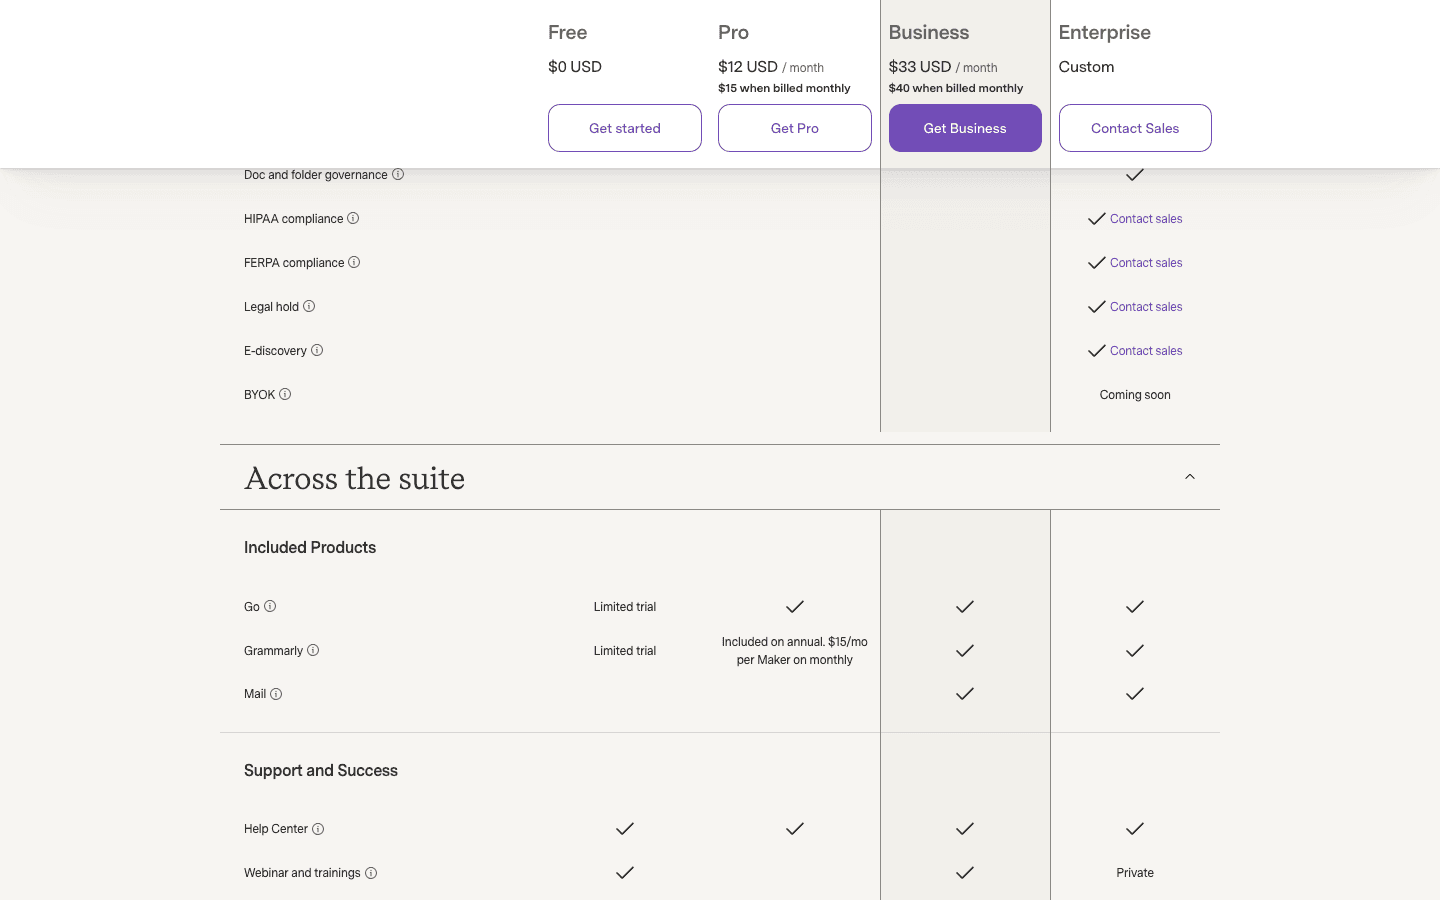The image size is (1440, 900).
Task: Click the Enterprise checkmark for Doc governance
Action: pos(1135,175)
